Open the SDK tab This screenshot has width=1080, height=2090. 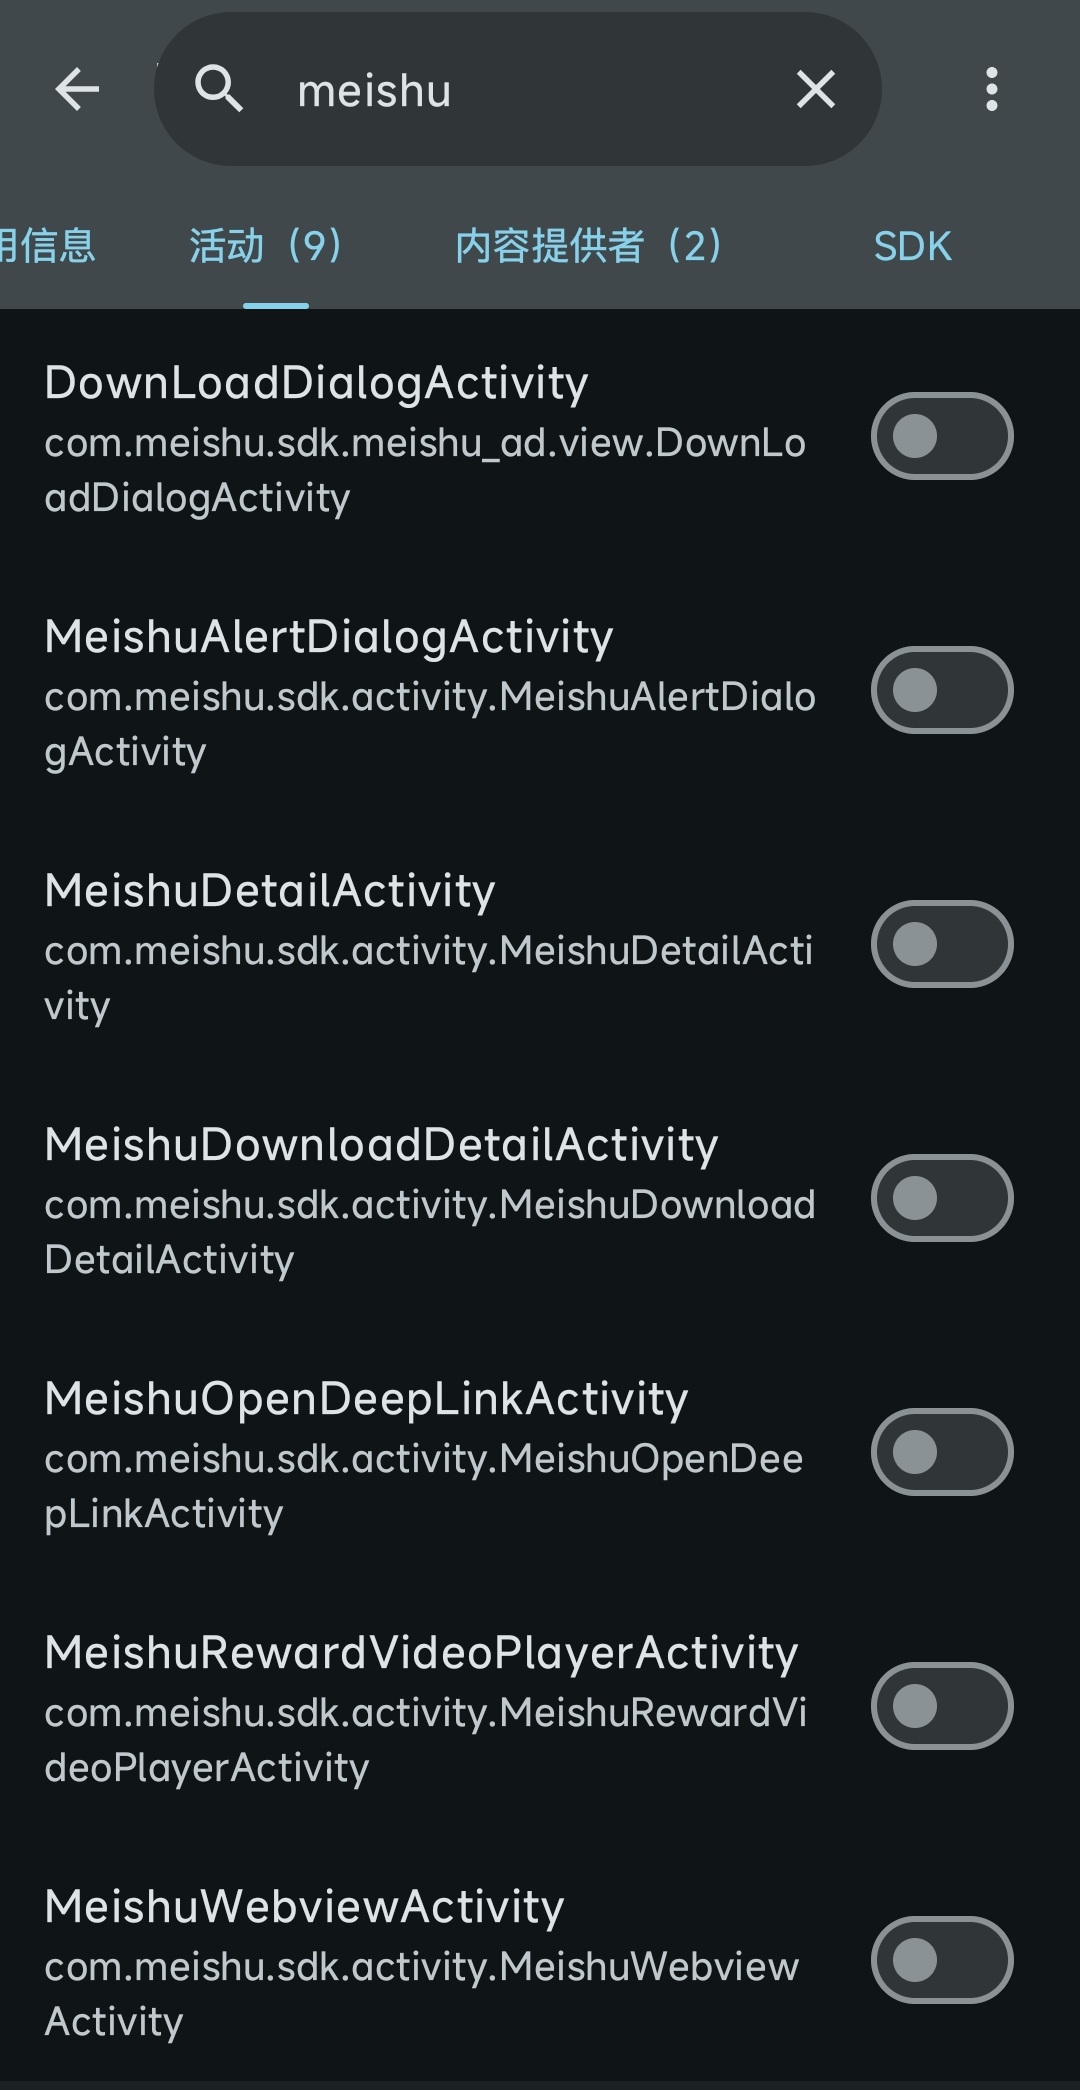(x=912, y=246)
